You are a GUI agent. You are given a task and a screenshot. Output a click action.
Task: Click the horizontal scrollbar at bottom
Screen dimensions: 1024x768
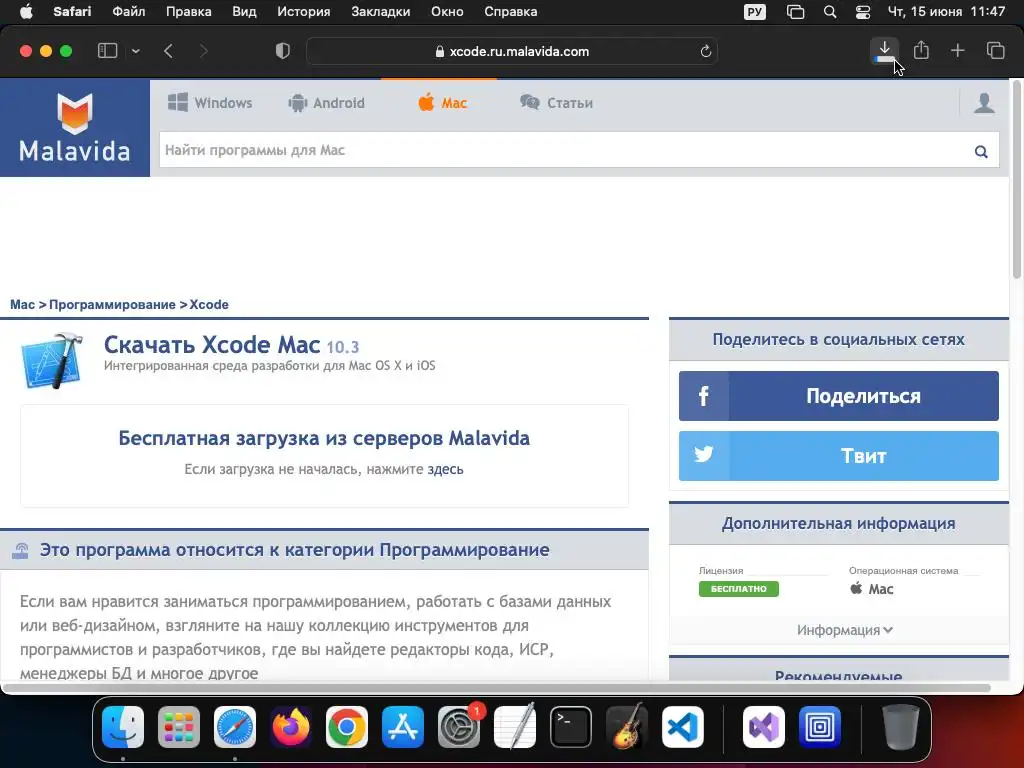pos(496,688)
